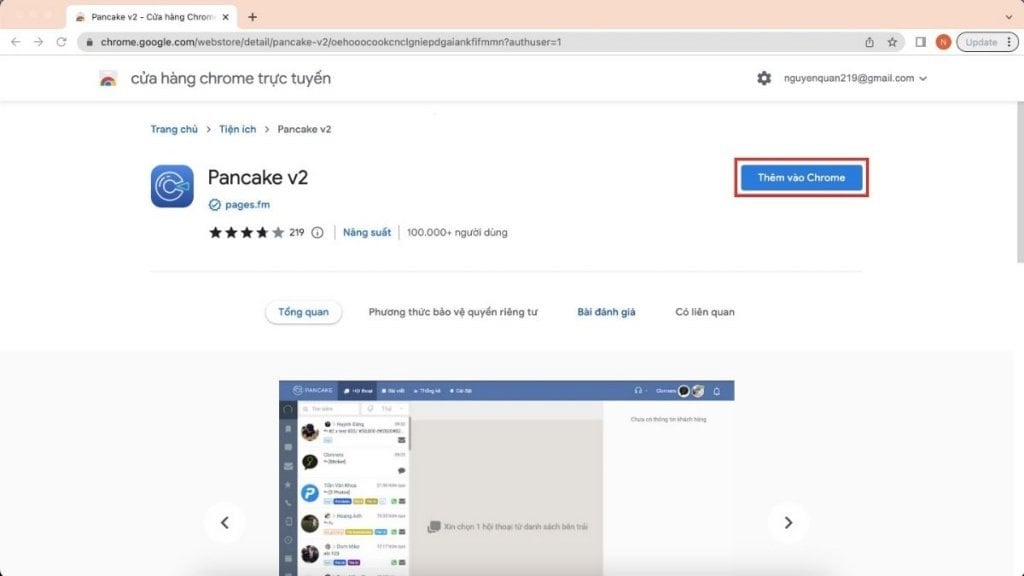The width and height of the screenshot is (1024, 576).
Task: Click the Chrome Web Store rainbow logo
Action: click(108, 78)
